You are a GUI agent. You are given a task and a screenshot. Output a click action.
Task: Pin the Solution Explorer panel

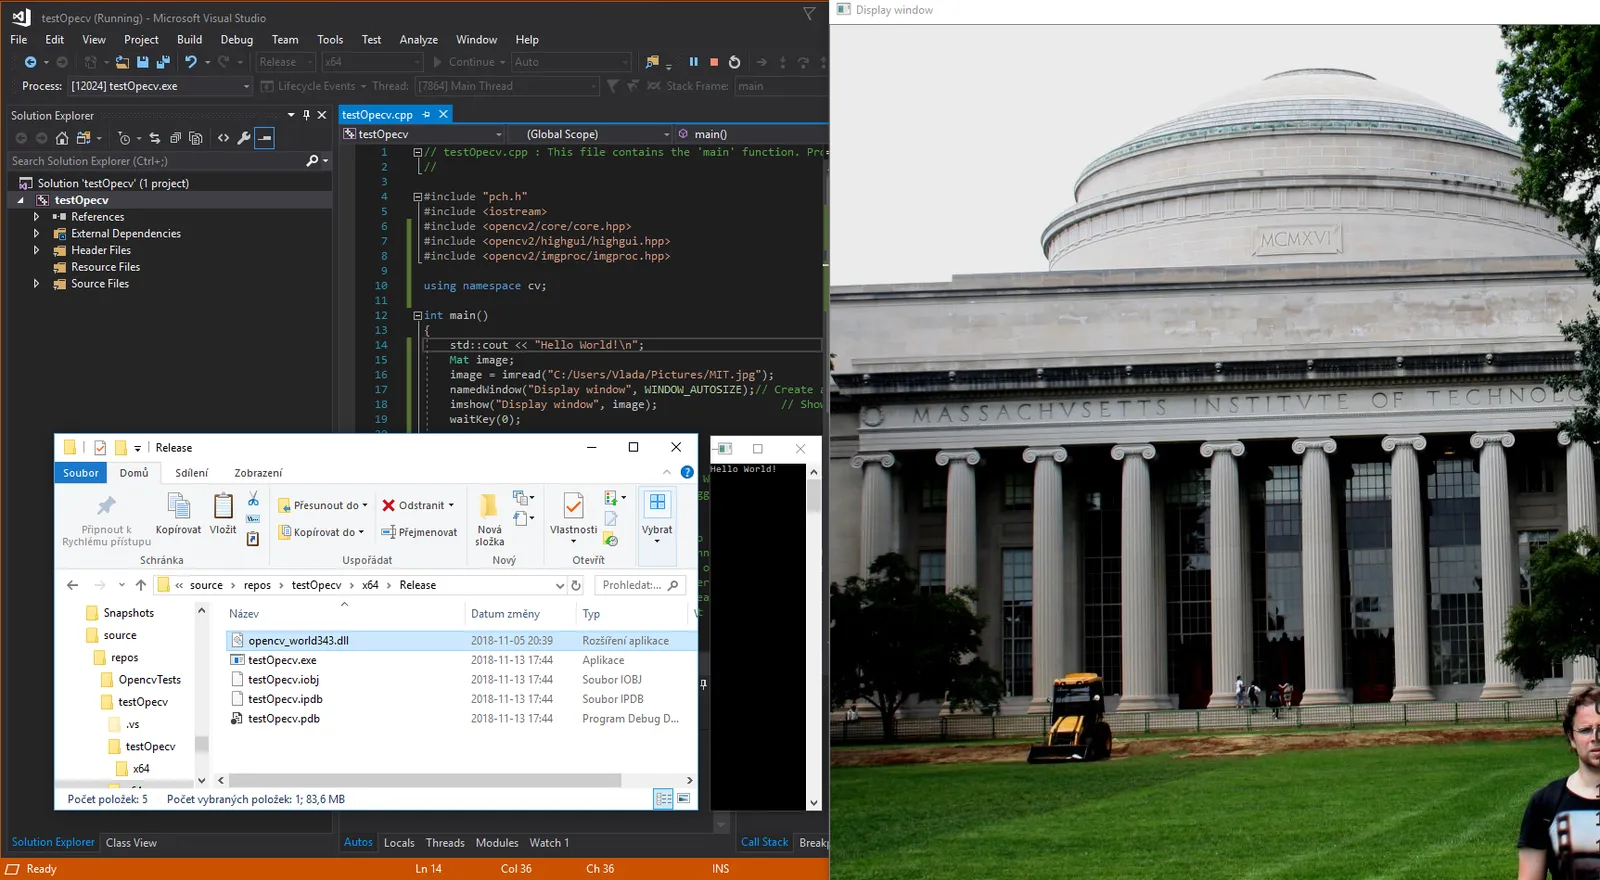point(306,115)
